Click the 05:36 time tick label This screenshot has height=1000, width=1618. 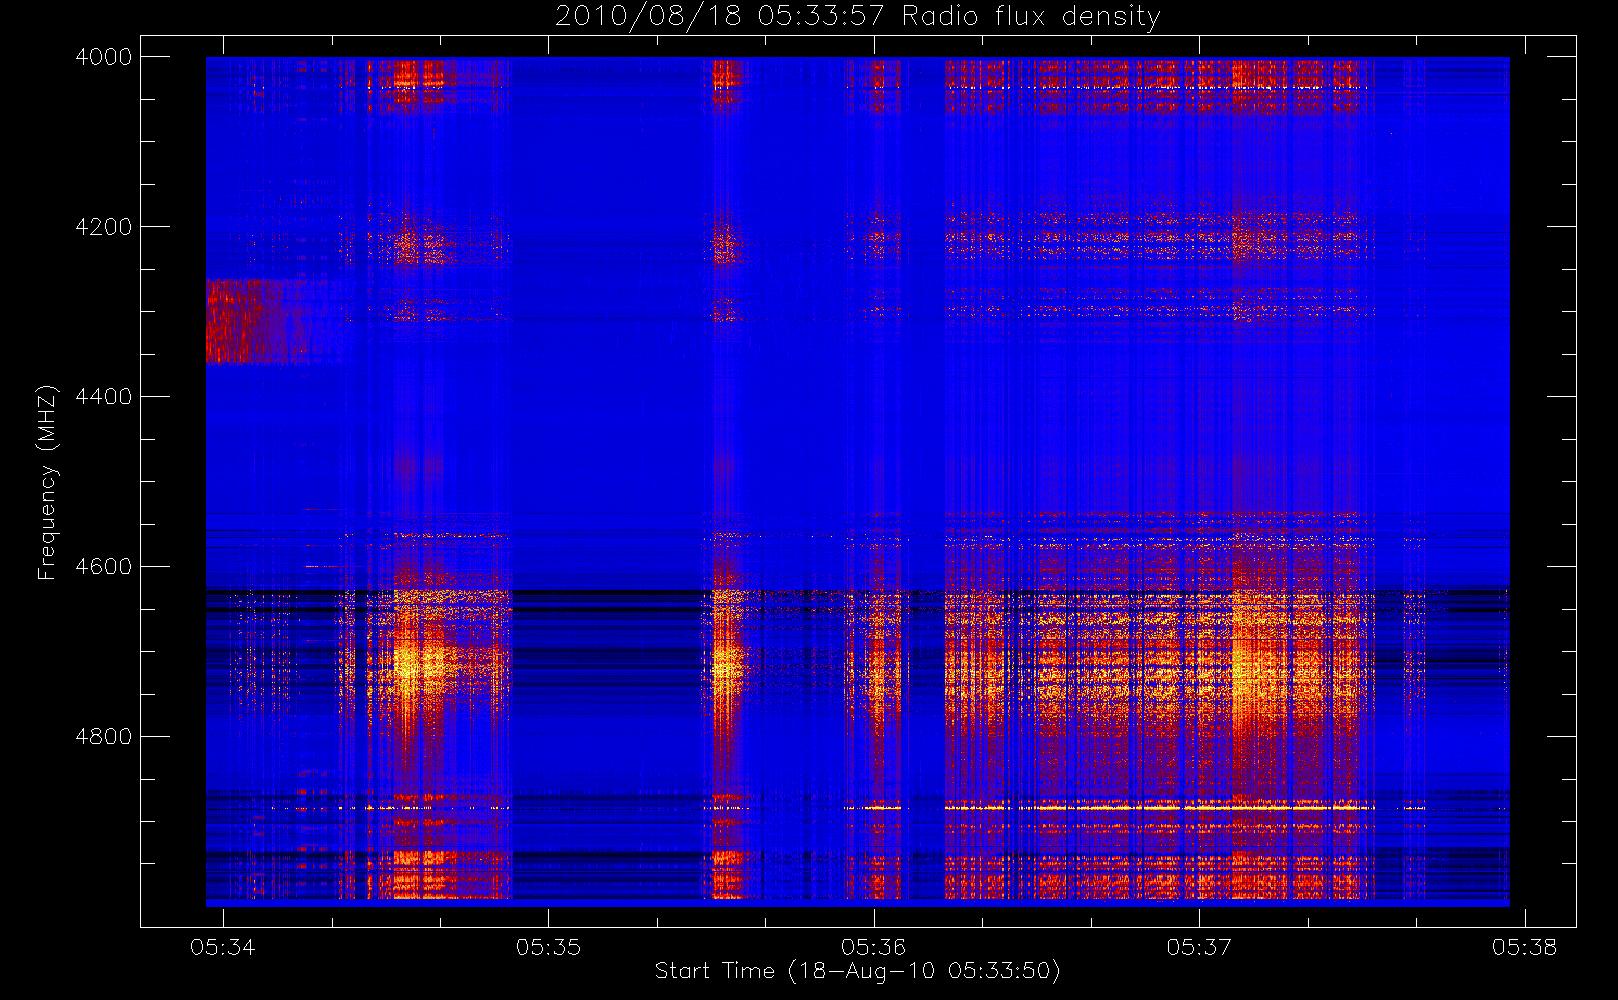click(873, 947)
